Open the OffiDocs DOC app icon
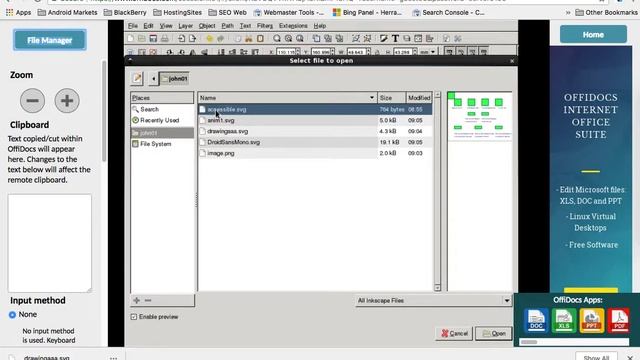Screen dimensions: 640x360 coord(536,320)
